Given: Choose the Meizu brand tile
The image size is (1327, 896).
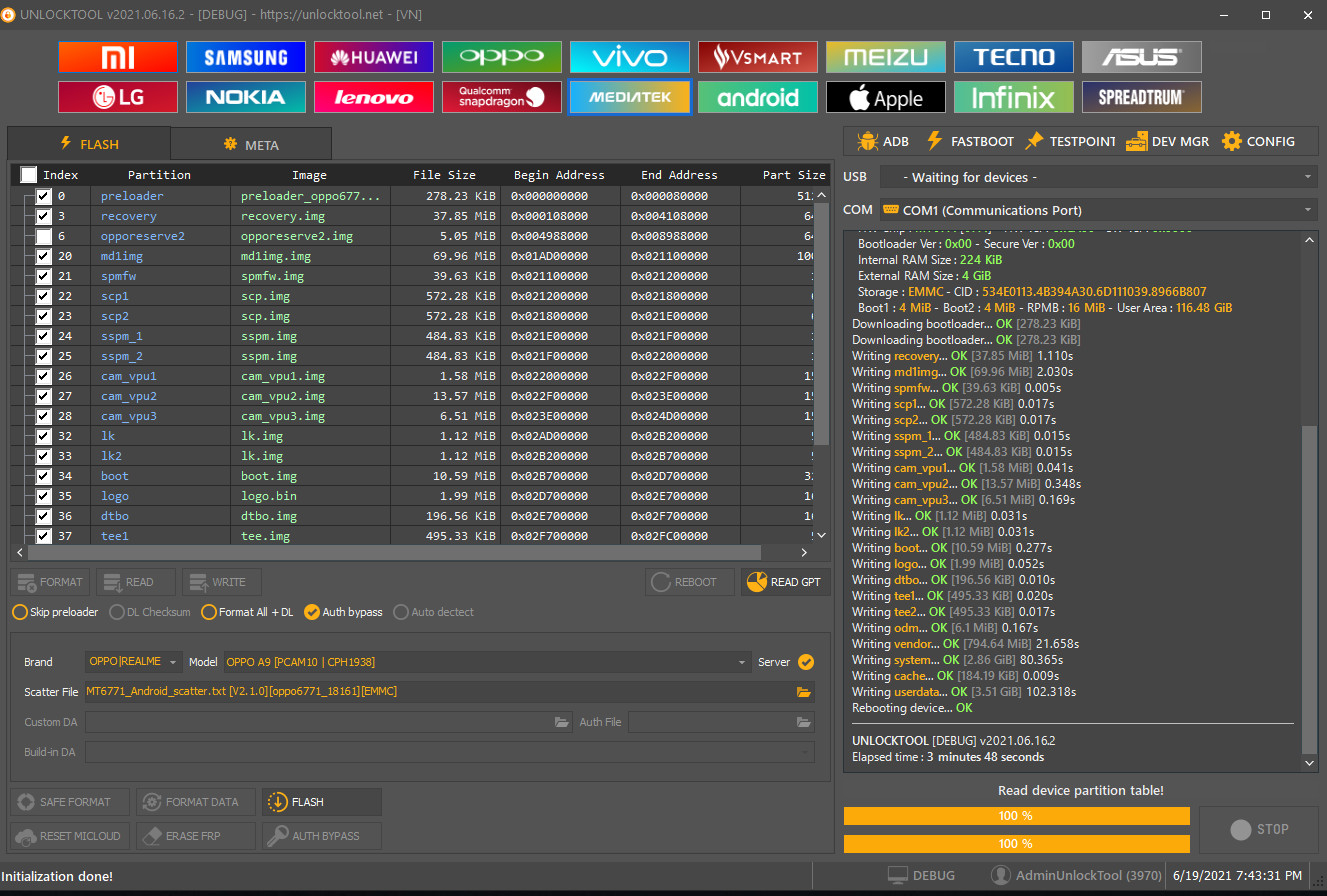Looking at the screenshot, I should [886, 57].
